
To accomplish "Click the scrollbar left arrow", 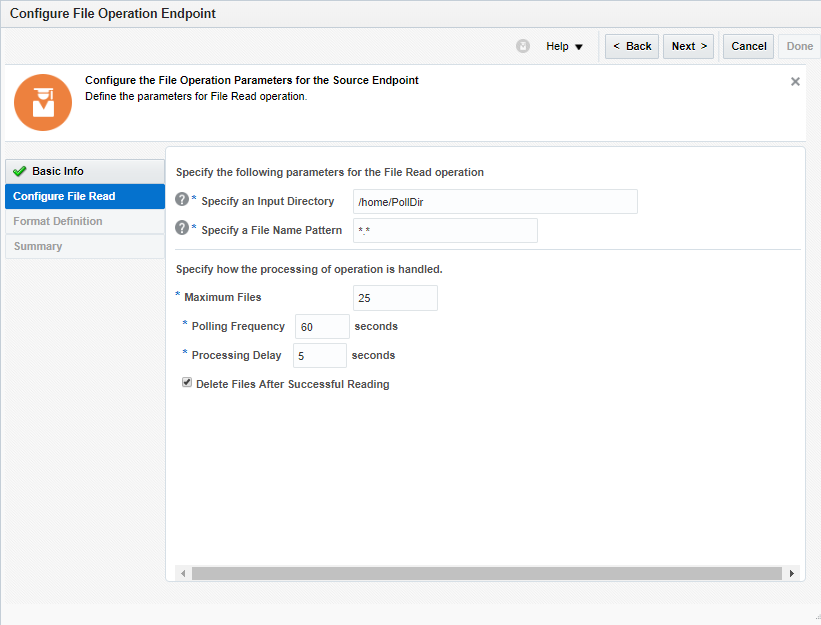I will pos(182,572).
